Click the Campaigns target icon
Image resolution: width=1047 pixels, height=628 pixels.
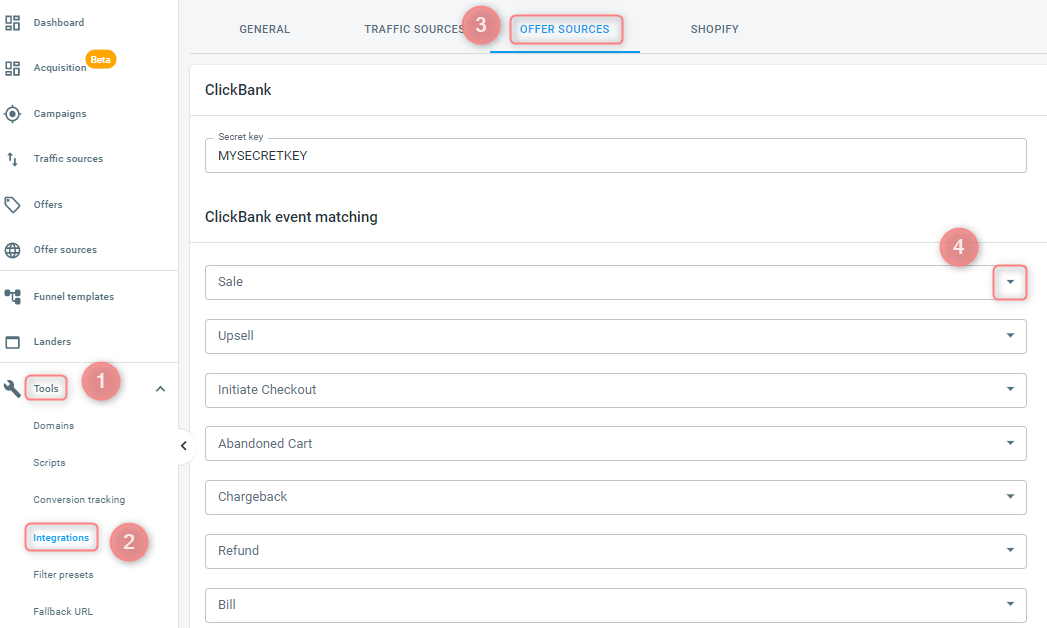[12, 113]
